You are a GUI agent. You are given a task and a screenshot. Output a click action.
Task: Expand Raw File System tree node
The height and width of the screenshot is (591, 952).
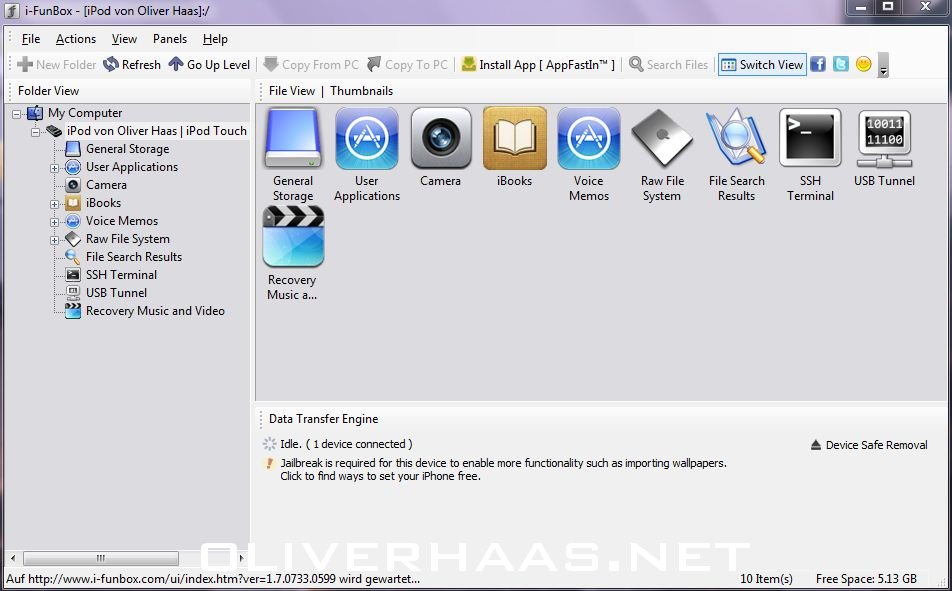[55, 241]
